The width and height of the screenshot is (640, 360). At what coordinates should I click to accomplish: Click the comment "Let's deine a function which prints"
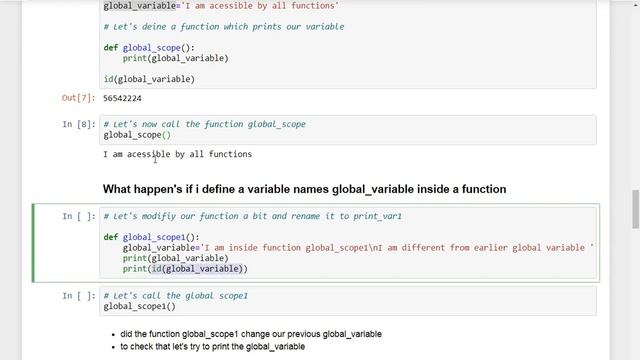coord(224,27)
